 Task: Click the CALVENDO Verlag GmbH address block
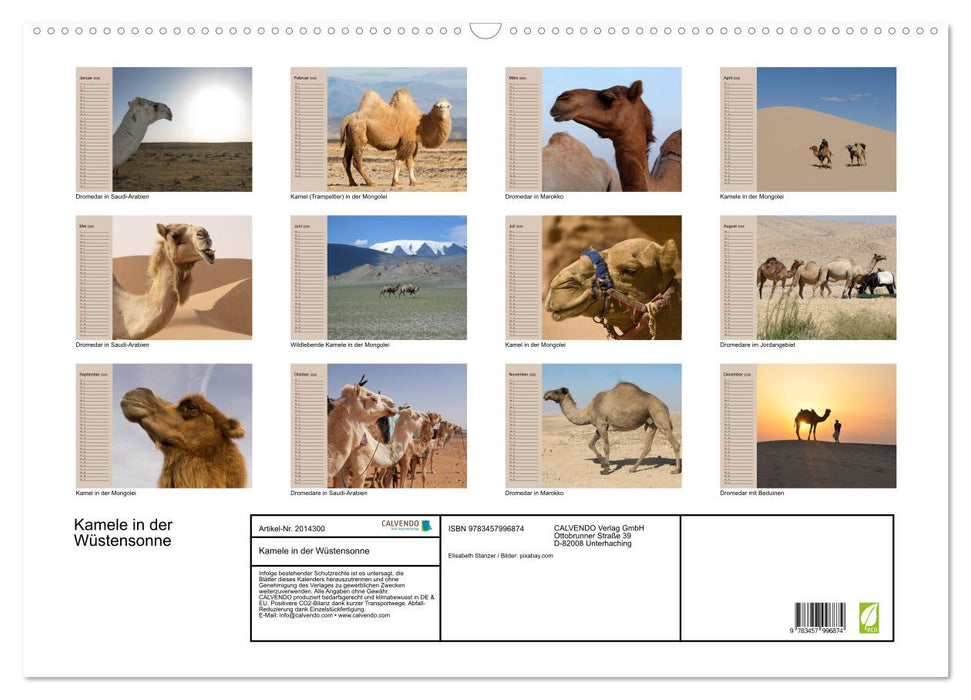pyautogui.click(x=600, y=535)
